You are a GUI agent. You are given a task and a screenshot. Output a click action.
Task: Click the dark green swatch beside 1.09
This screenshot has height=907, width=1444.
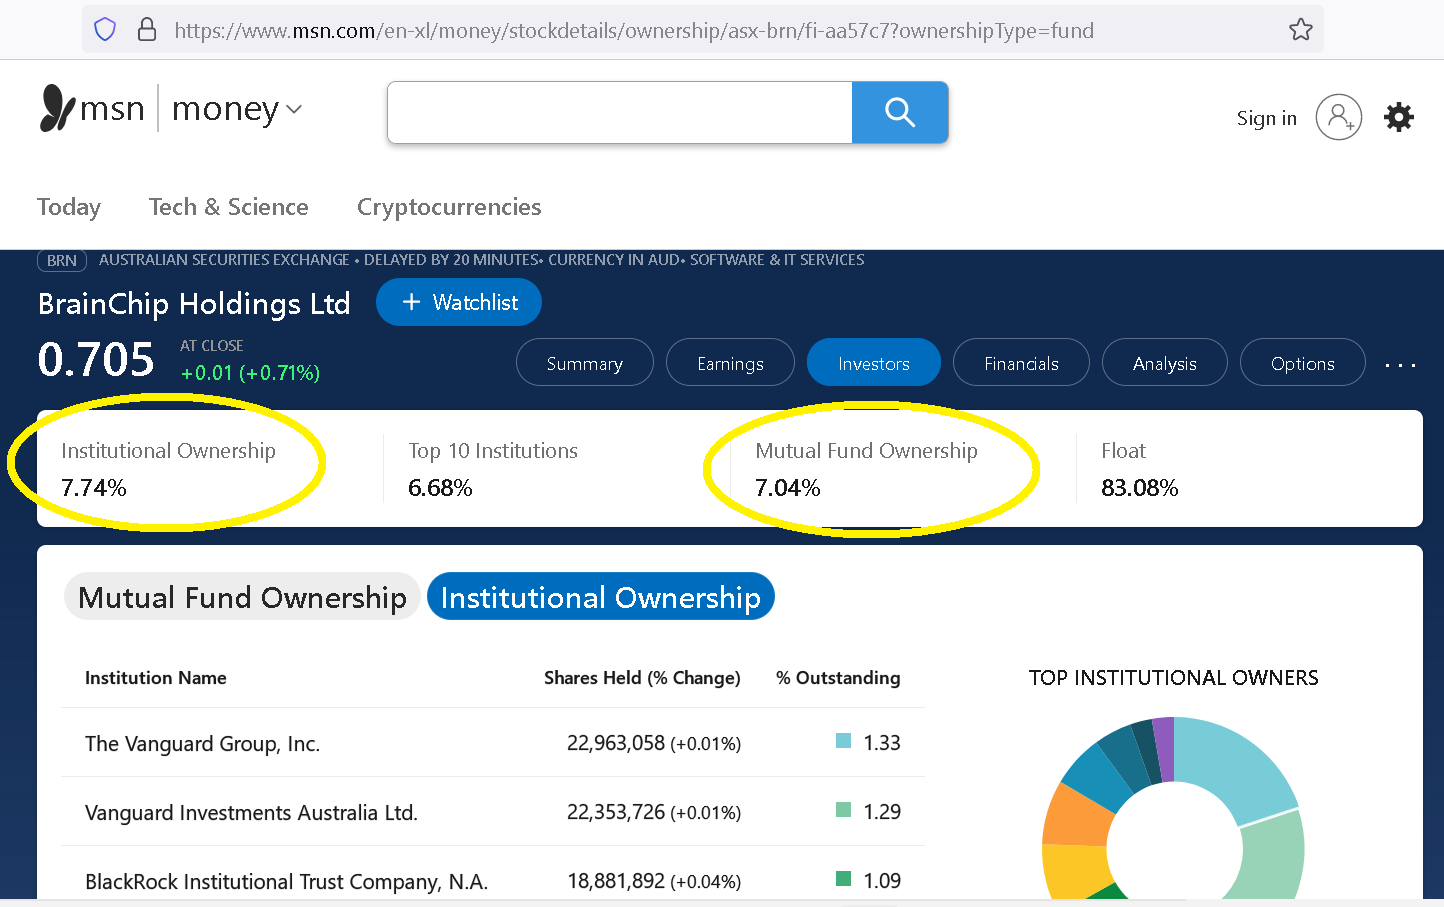click(x=843, y=879)
